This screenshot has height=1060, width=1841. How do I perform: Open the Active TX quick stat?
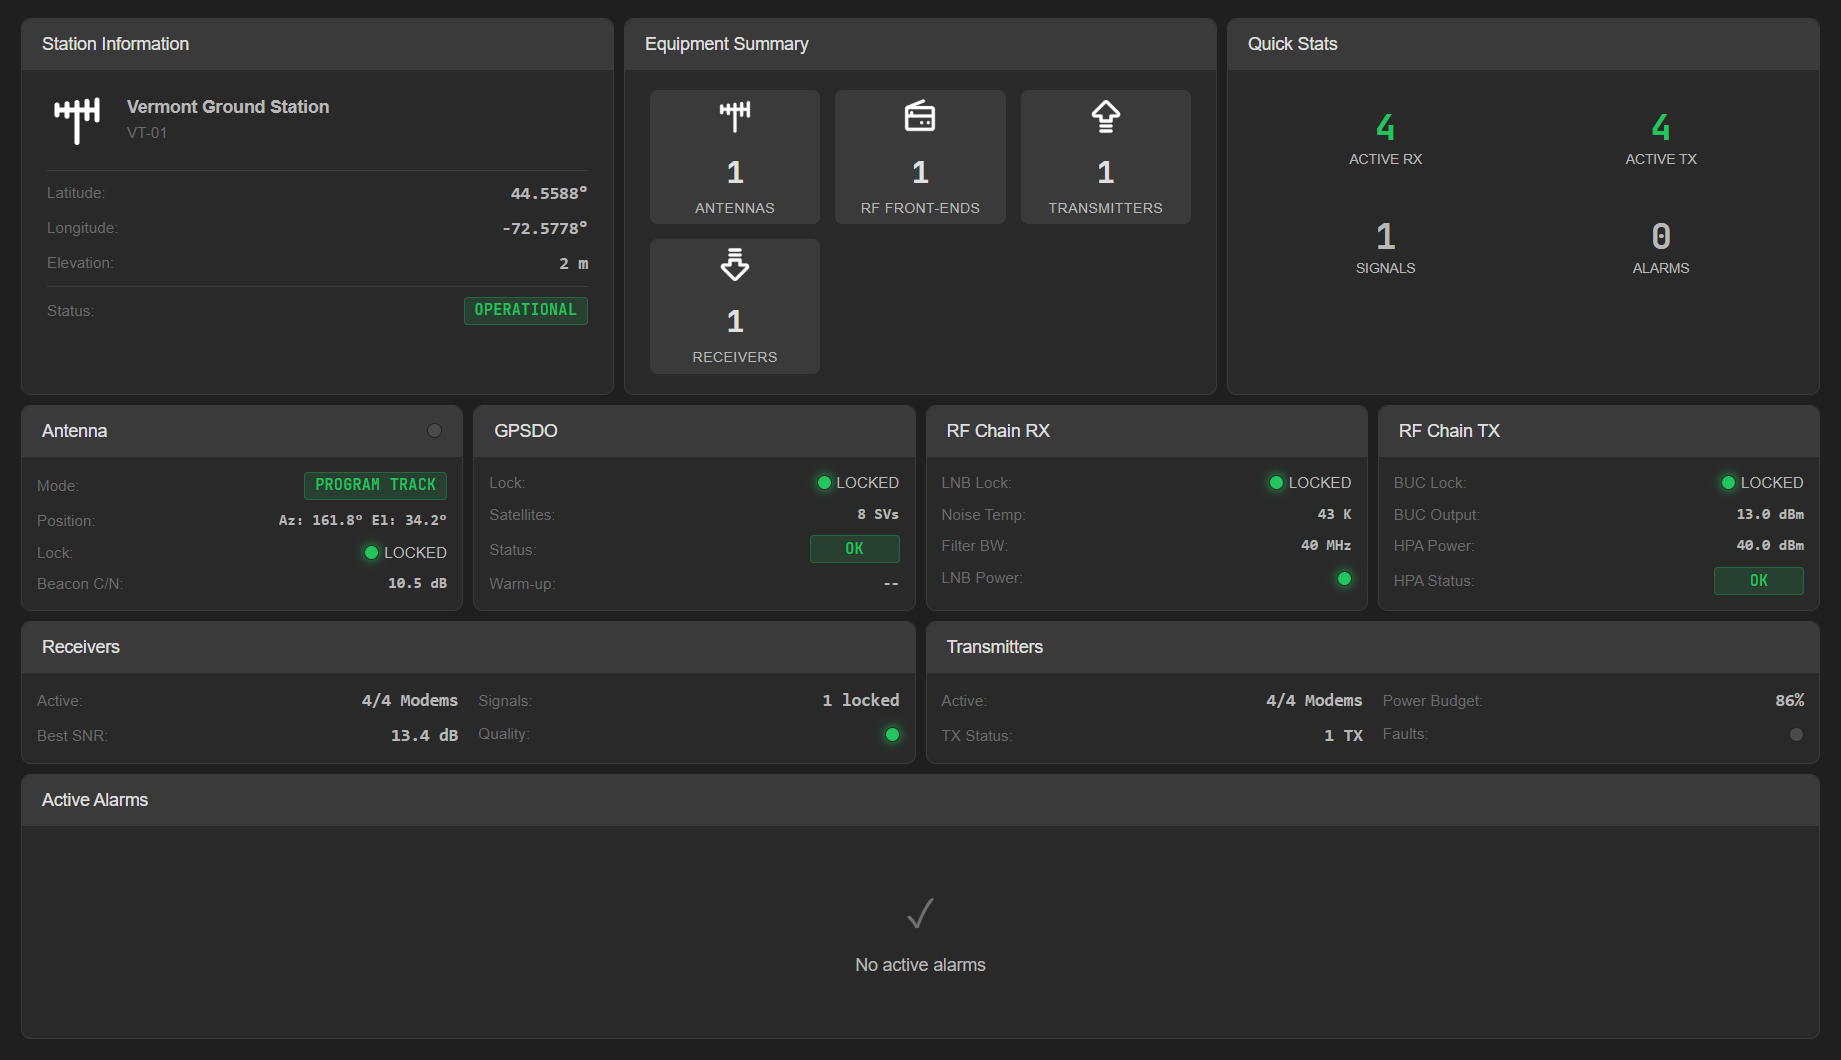point(1660,139)
